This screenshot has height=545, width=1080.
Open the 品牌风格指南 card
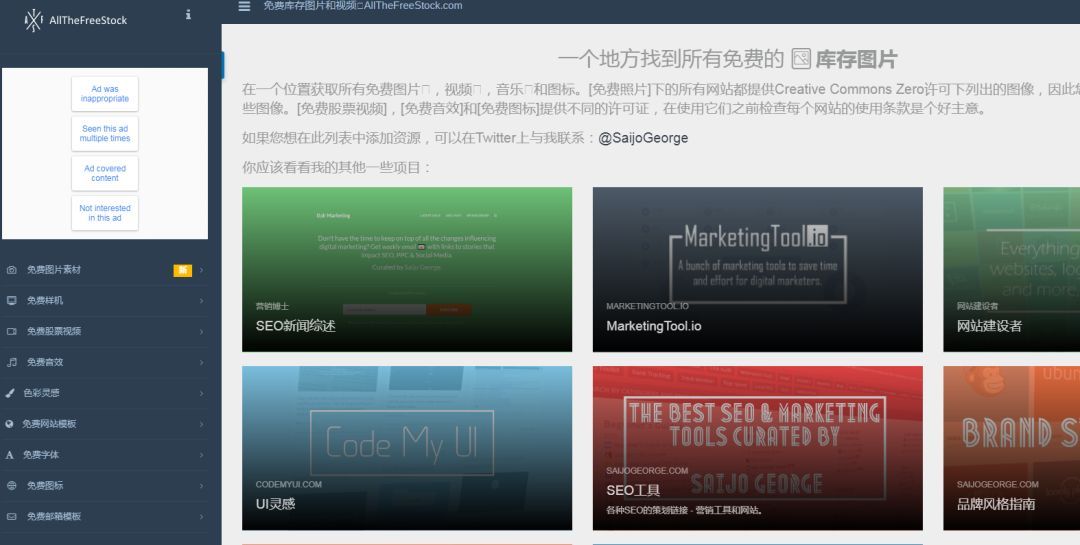click(x=1012, y=448)
